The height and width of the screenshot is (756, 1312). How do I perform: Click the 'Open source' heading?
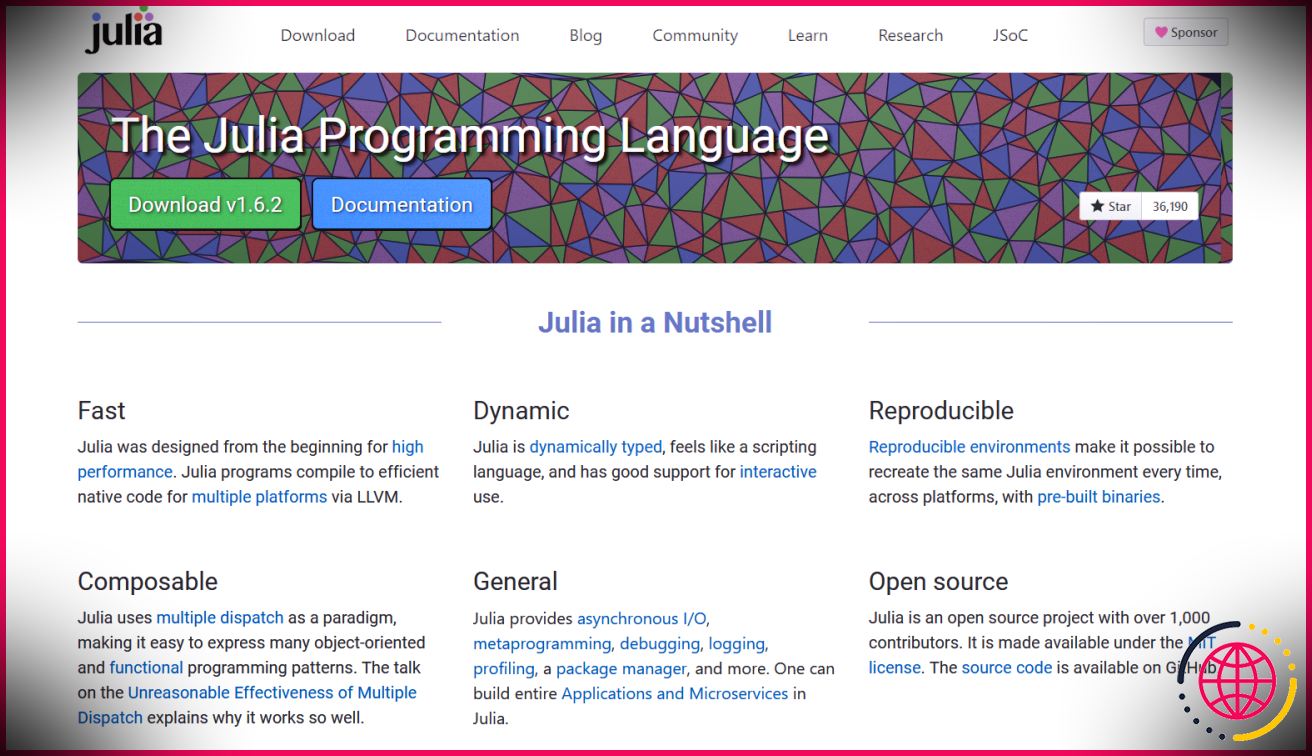pos(938,582)
